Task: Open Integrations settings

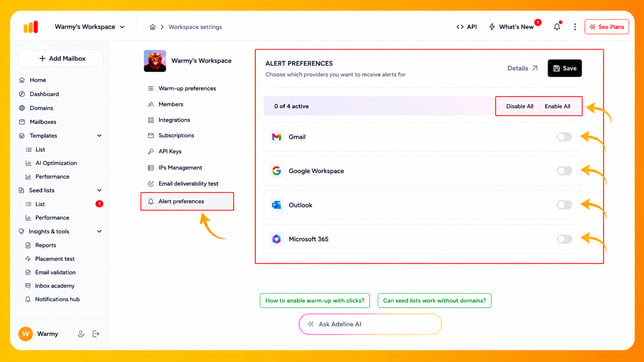Action: coord(169,120)
